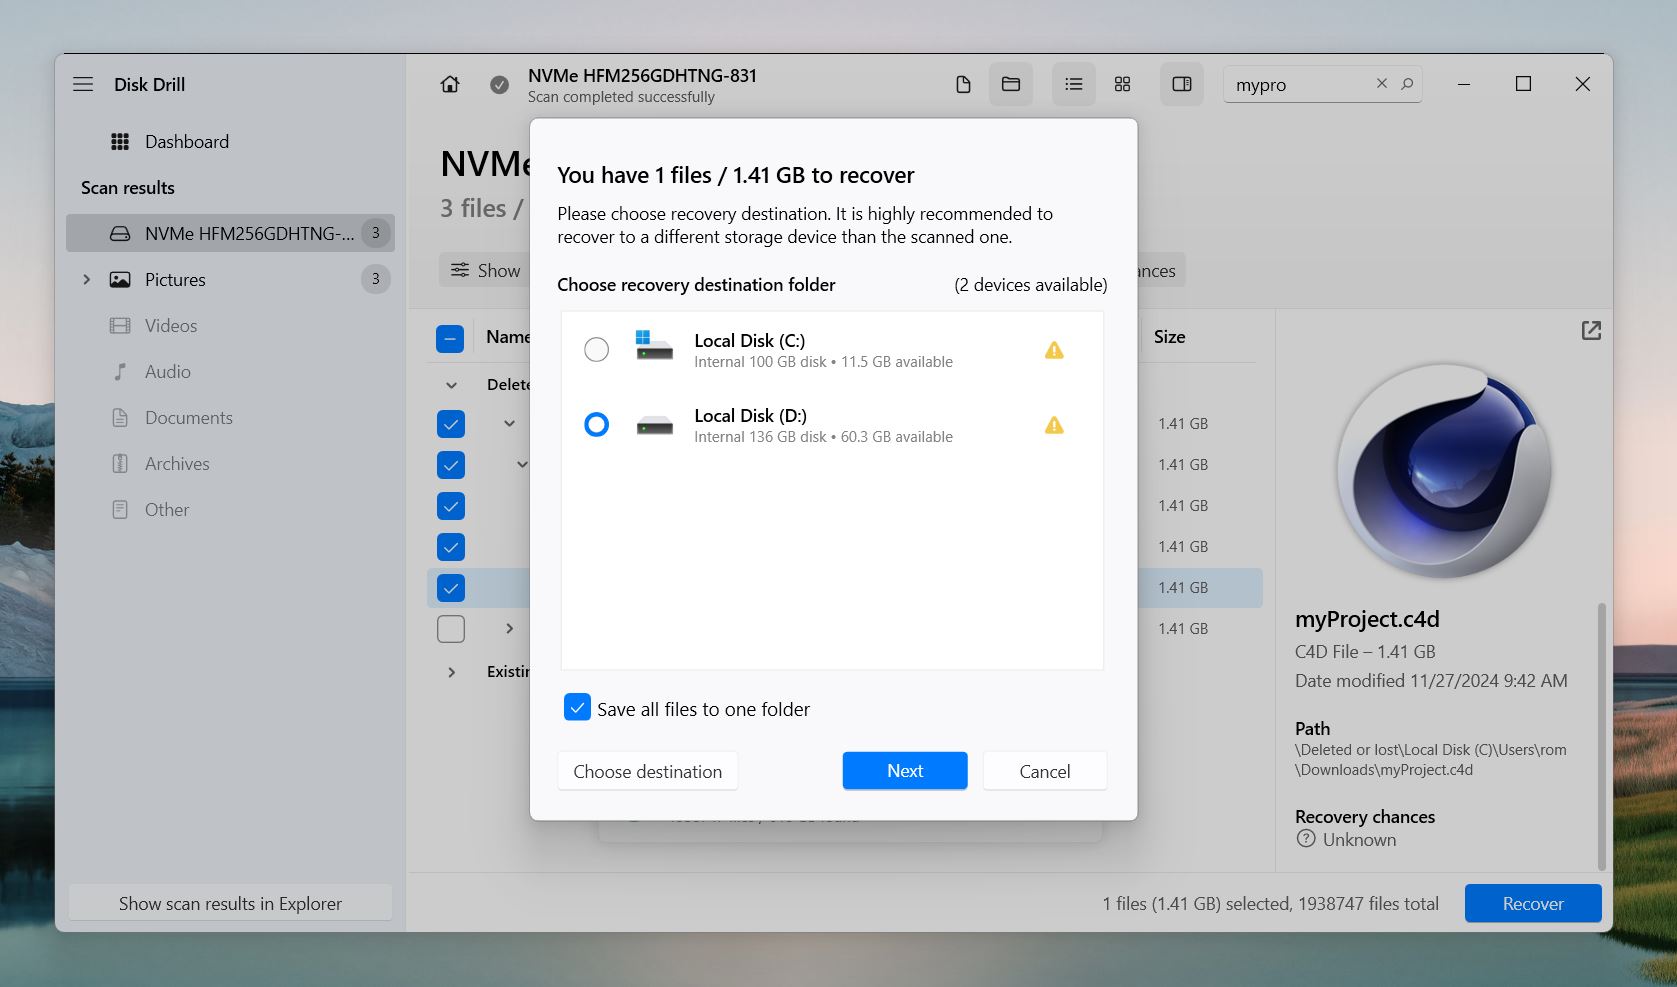Click the warning icon for Local Disk (D:)

(1054, 425)
